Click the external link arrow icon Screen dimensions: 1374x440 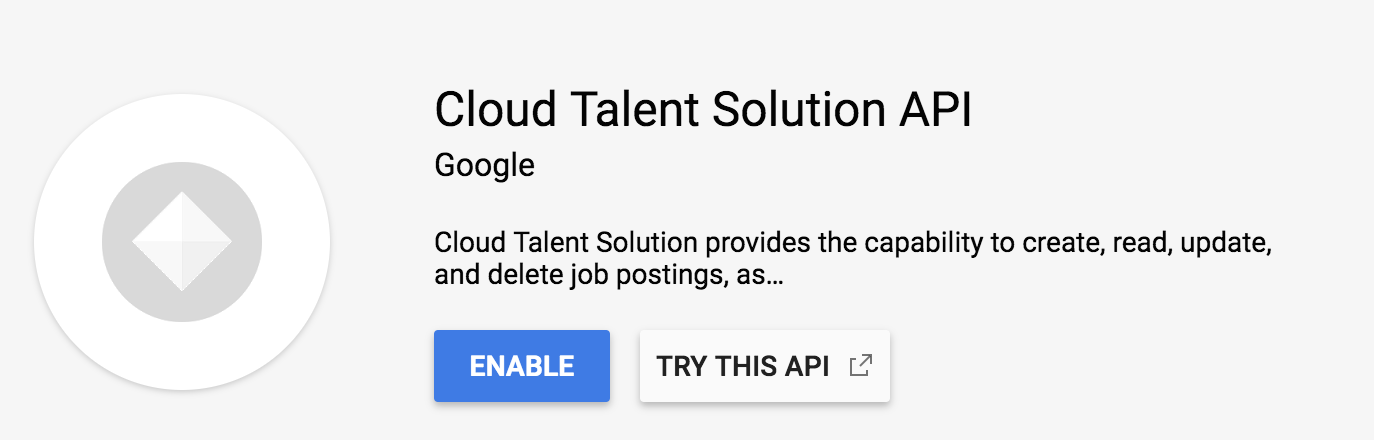coord(859,366)
